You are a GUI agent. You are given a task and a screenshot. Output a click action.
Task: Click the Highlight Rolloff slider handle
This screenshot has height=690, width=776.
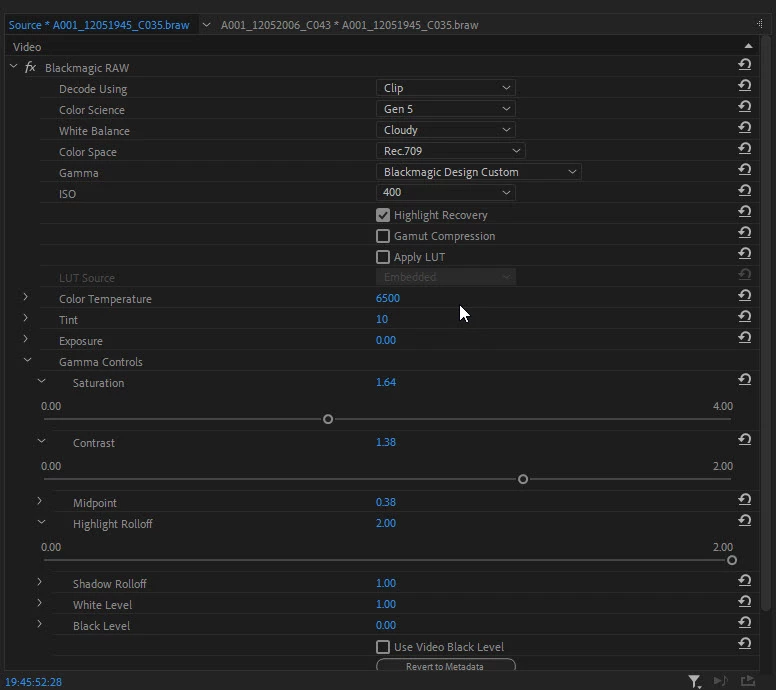pyautogui.click(x=731, y=560)
